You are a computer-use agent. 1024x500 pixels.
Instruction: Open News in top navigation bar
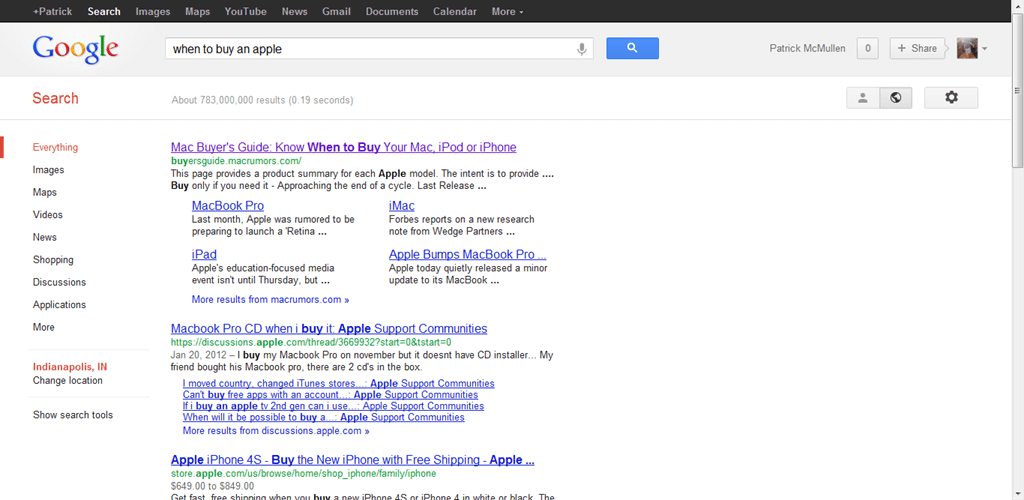[295, 12]
